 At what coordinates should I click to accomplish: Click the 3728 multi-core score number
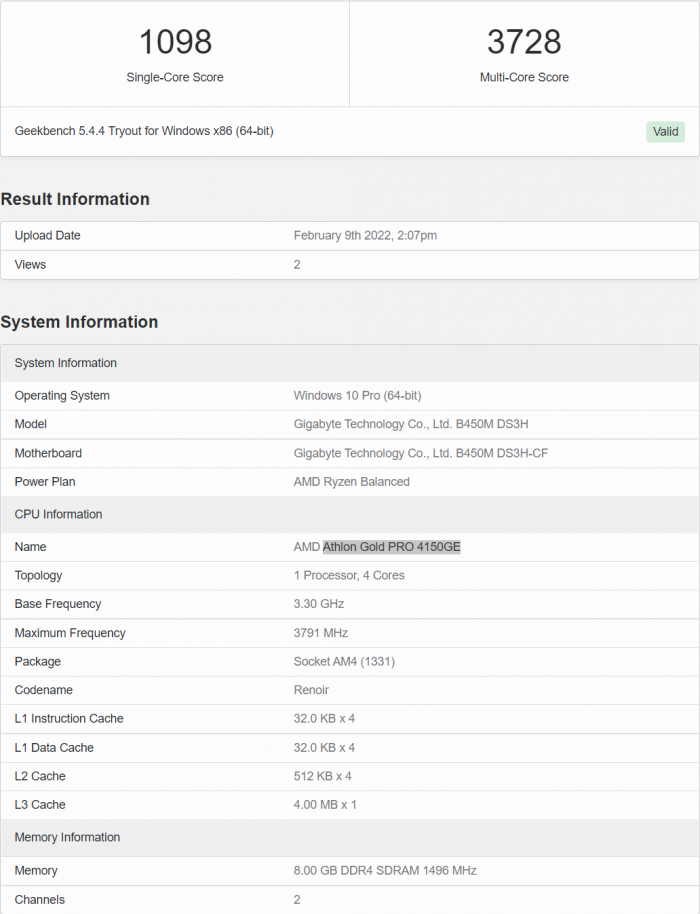point(524,42)
